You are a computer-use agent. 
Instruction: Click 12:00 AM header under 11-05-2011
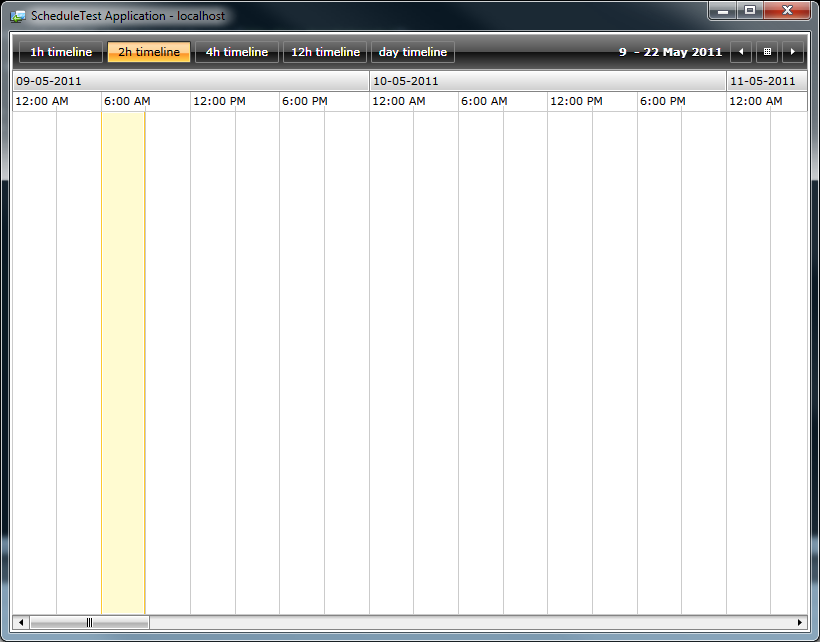[767, 101]
